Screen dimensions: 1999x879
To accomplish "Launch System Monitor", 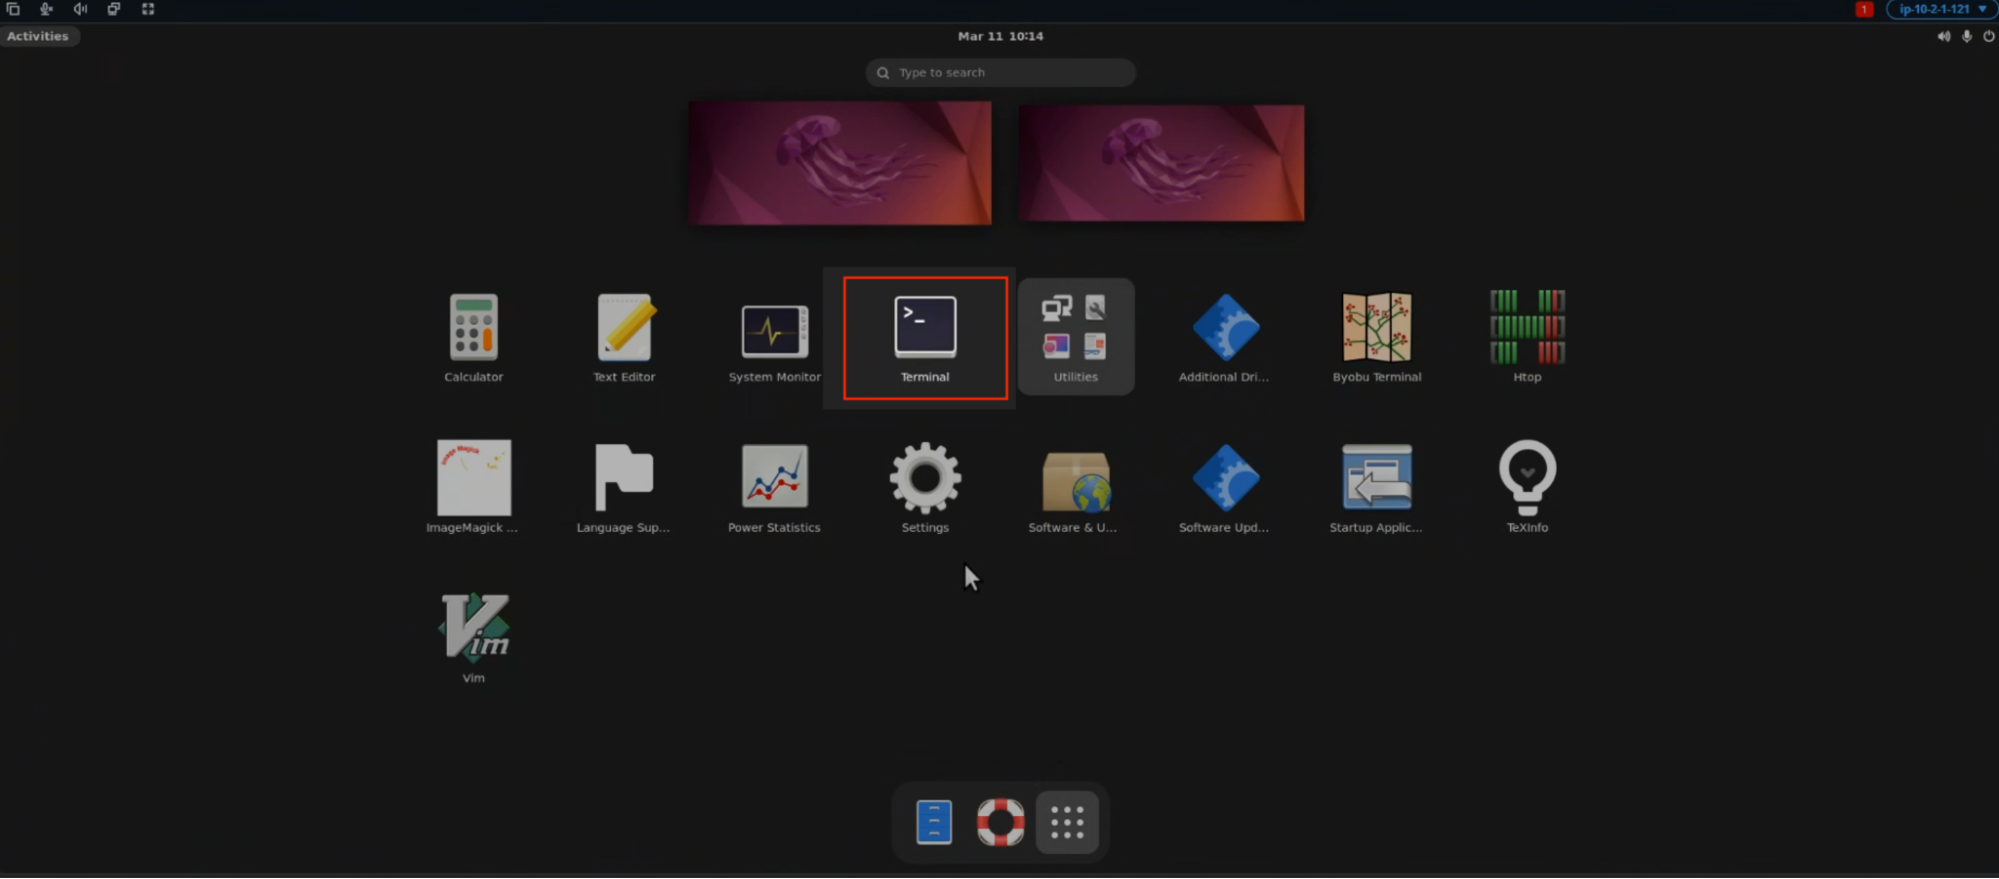I will 774,337.
